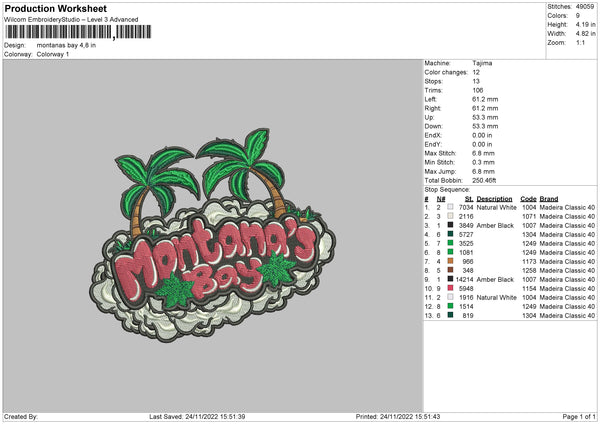Click the EndX value 0.00 in

point(482,135)
